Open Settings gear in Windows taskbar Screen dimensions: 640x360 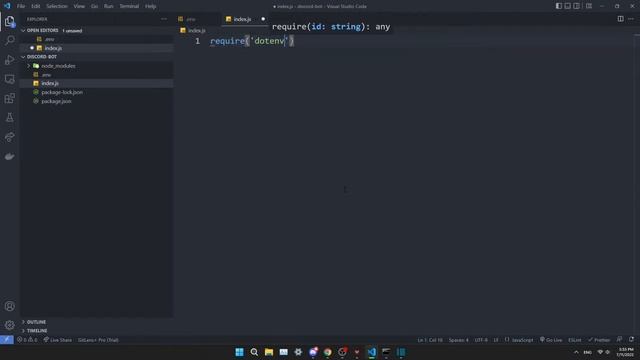298,352
